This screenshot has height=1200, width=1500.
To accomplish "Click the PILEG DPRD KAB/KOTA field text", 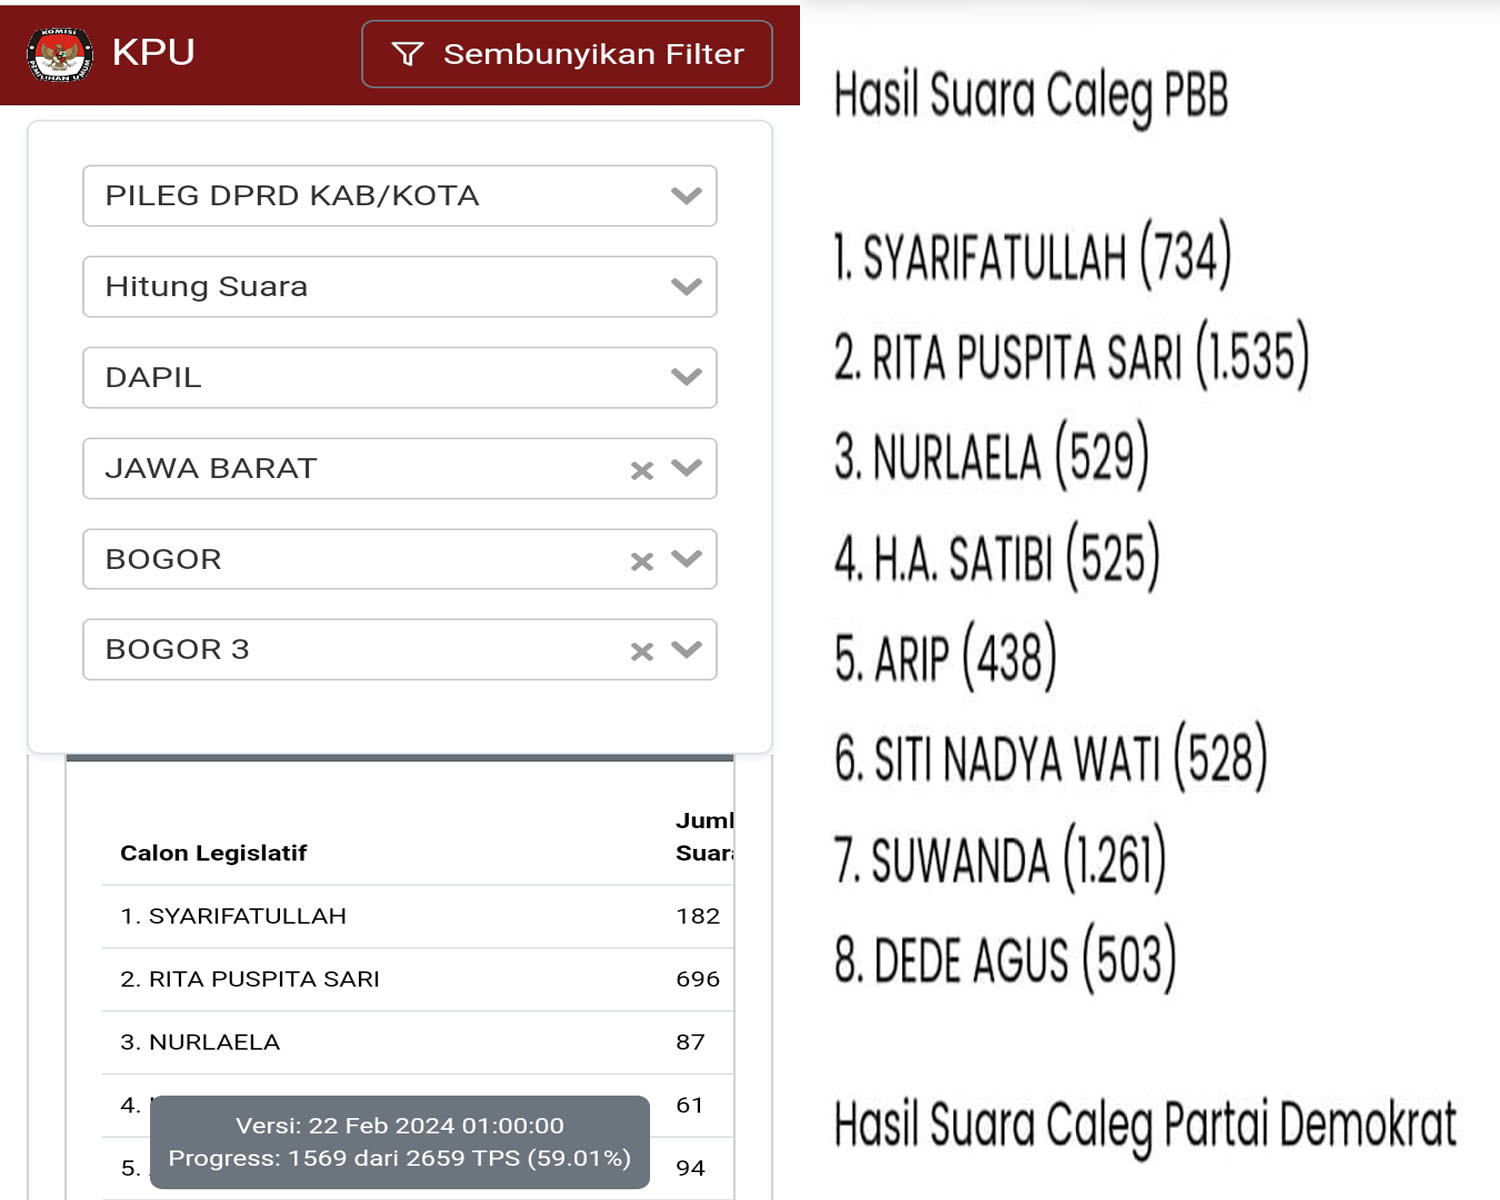I will [x=292, y=196].
